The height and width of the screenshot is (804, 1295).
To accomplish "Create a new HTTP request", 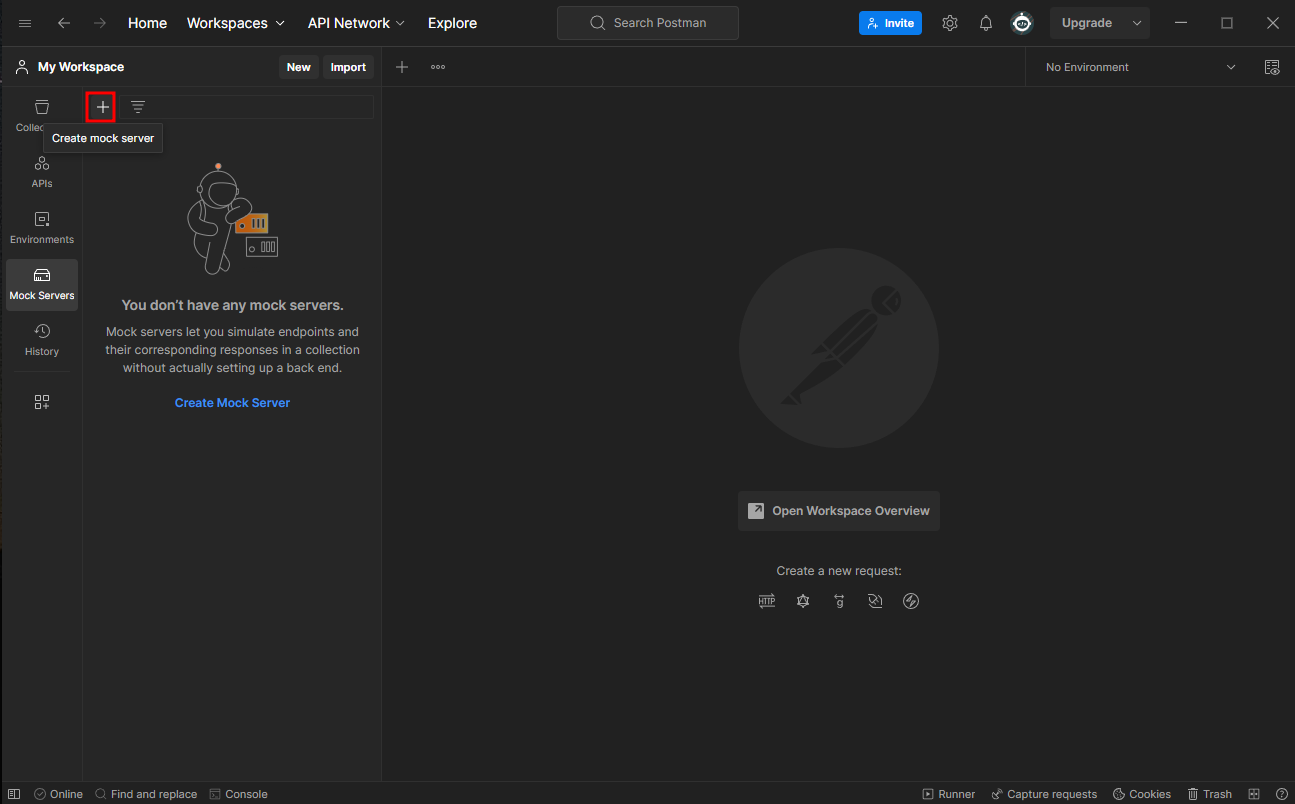I will pyautogui.click(x=767, y=601).
